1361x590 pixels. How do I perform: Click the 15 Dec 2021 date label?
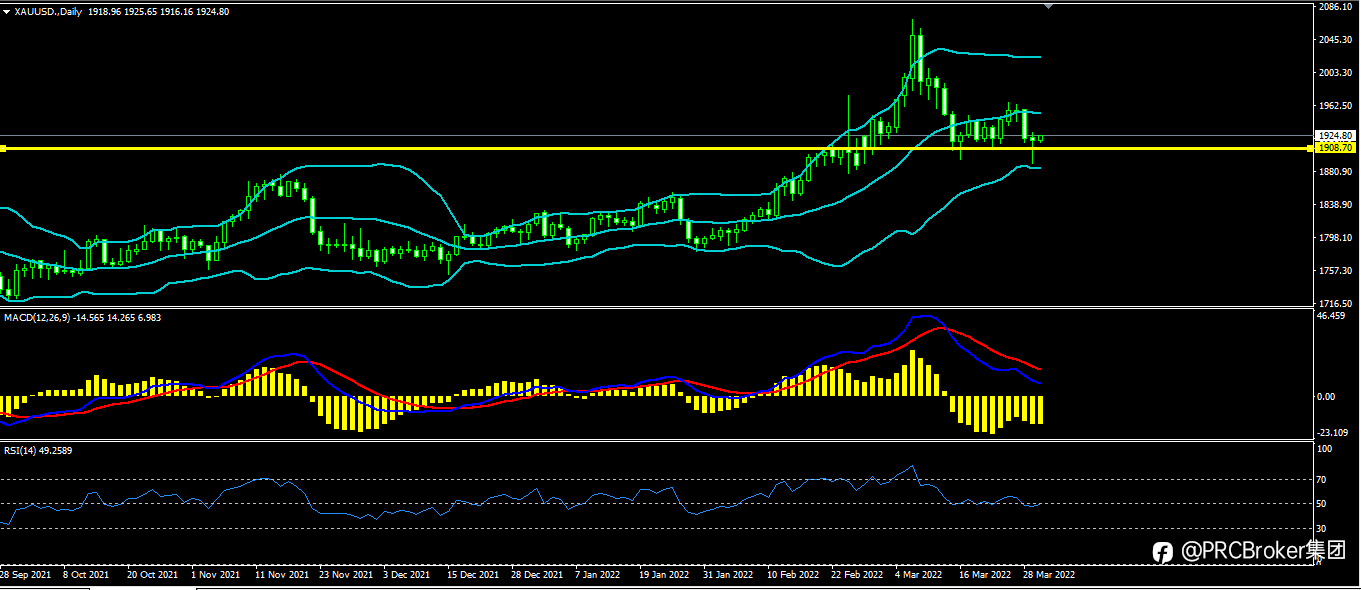click(x=473, y=576)
